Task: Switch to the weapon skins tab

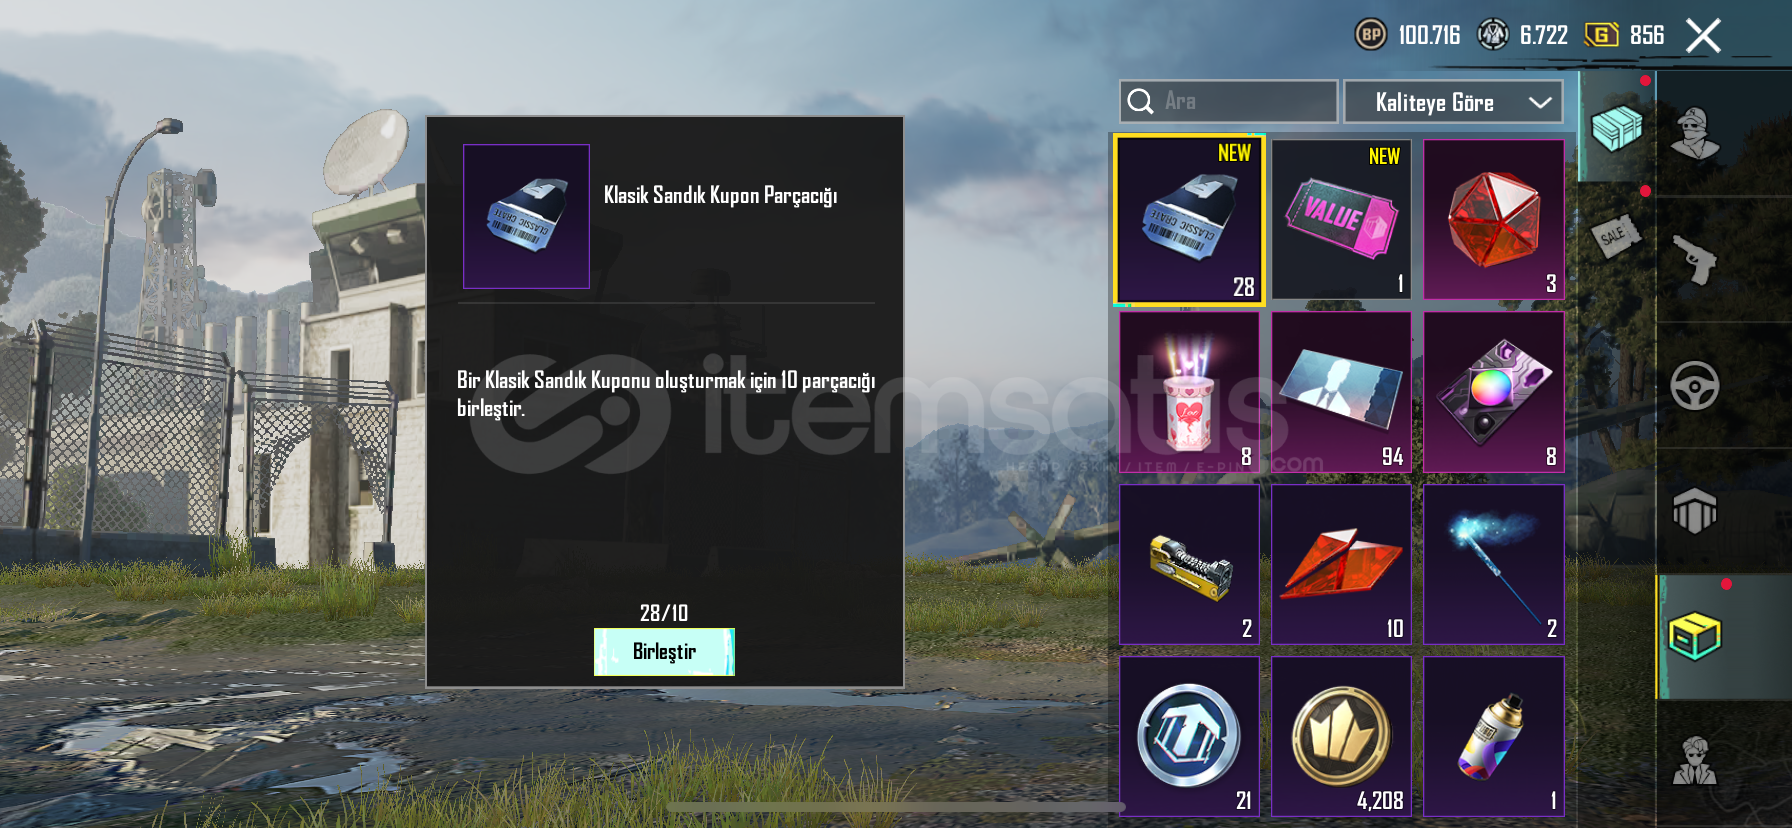Action: [x=1695, y=259]
